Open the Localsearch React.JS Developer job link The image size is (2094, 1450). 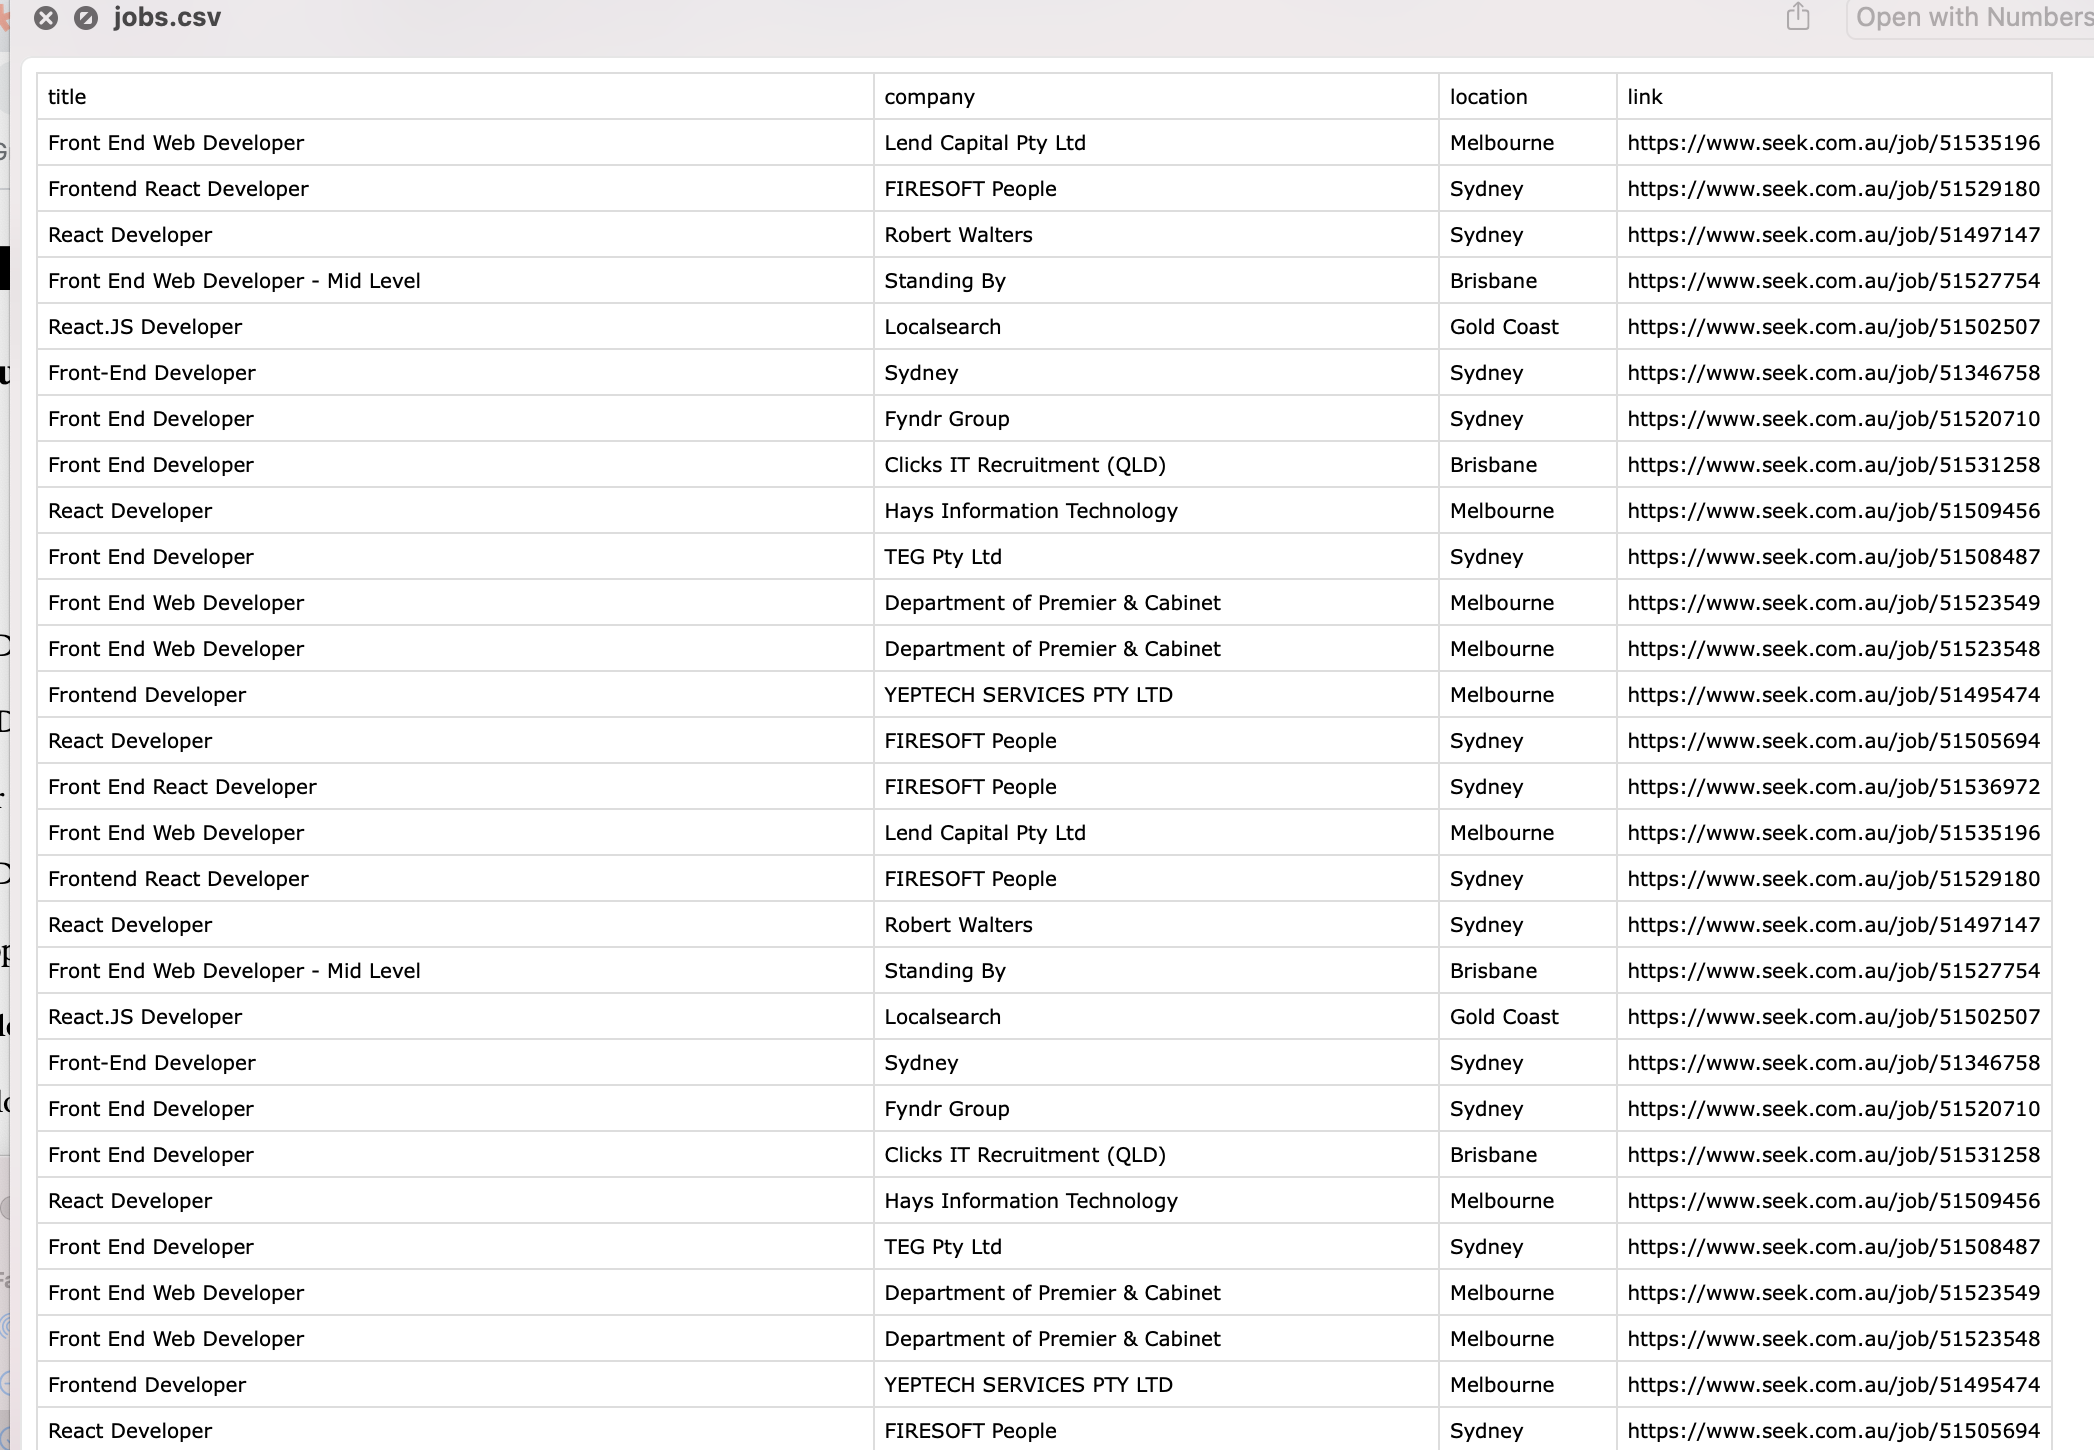pos(1833,326)
